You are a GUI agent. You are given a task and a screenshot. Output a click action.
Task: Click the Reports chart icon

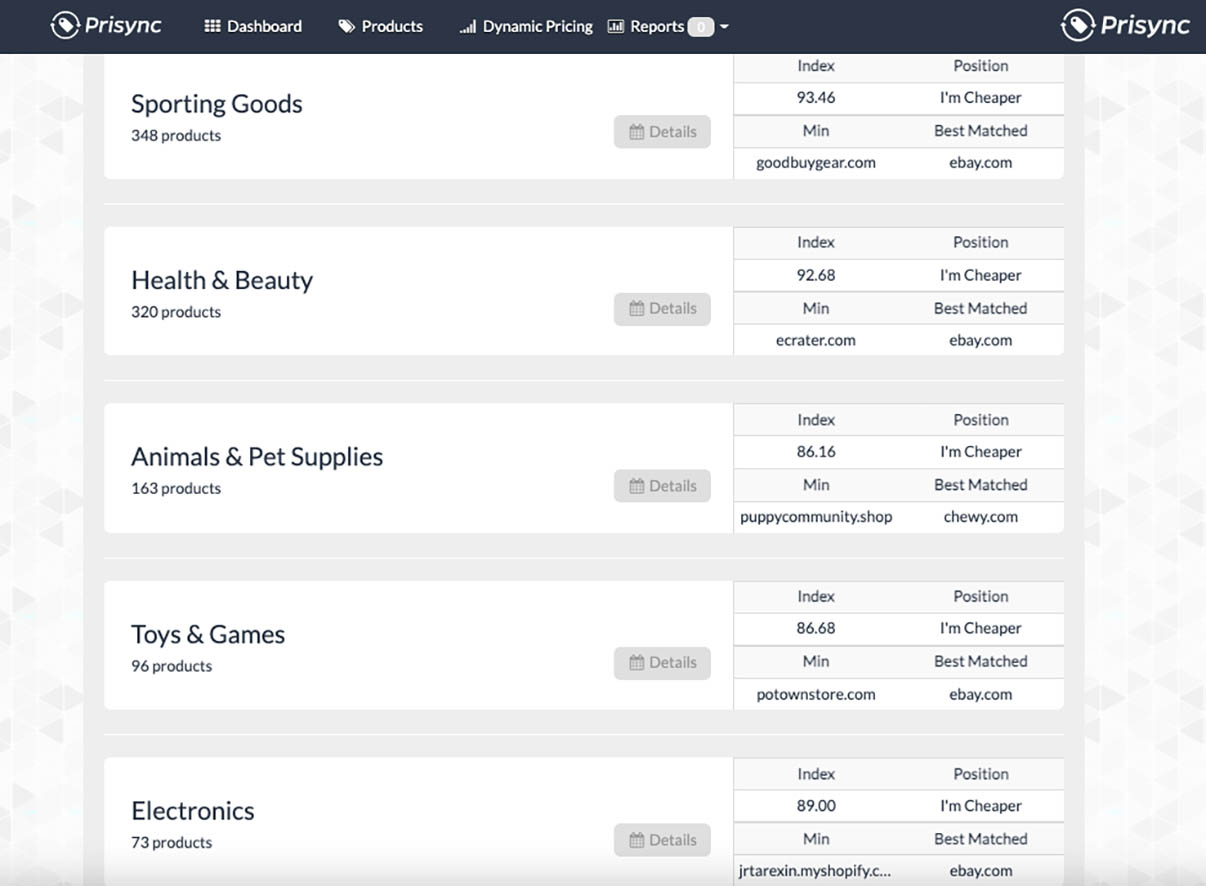[x=616, y=27]
